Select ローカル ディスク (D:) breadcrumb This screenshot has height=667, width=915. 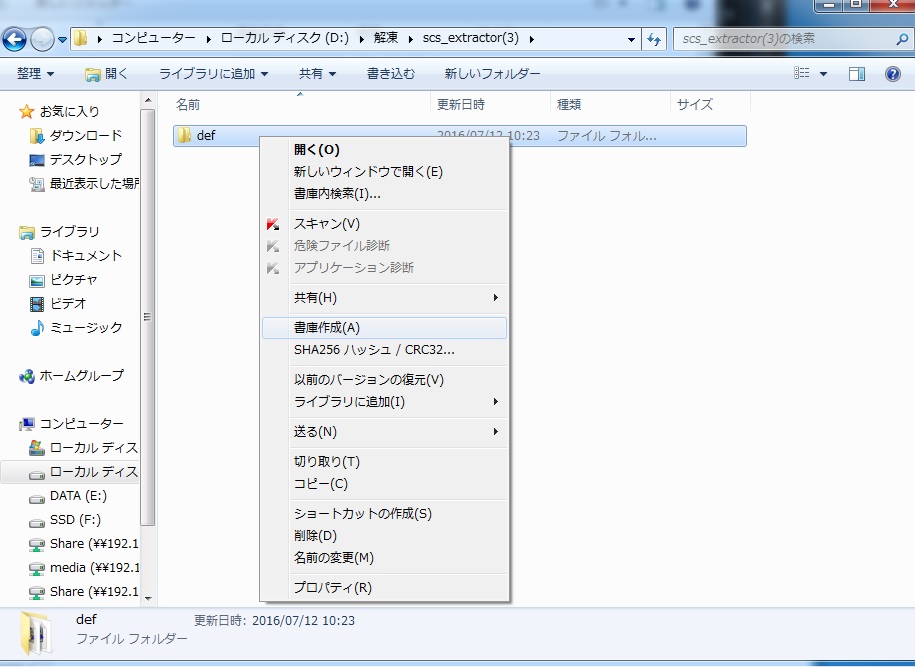point(284,39)
